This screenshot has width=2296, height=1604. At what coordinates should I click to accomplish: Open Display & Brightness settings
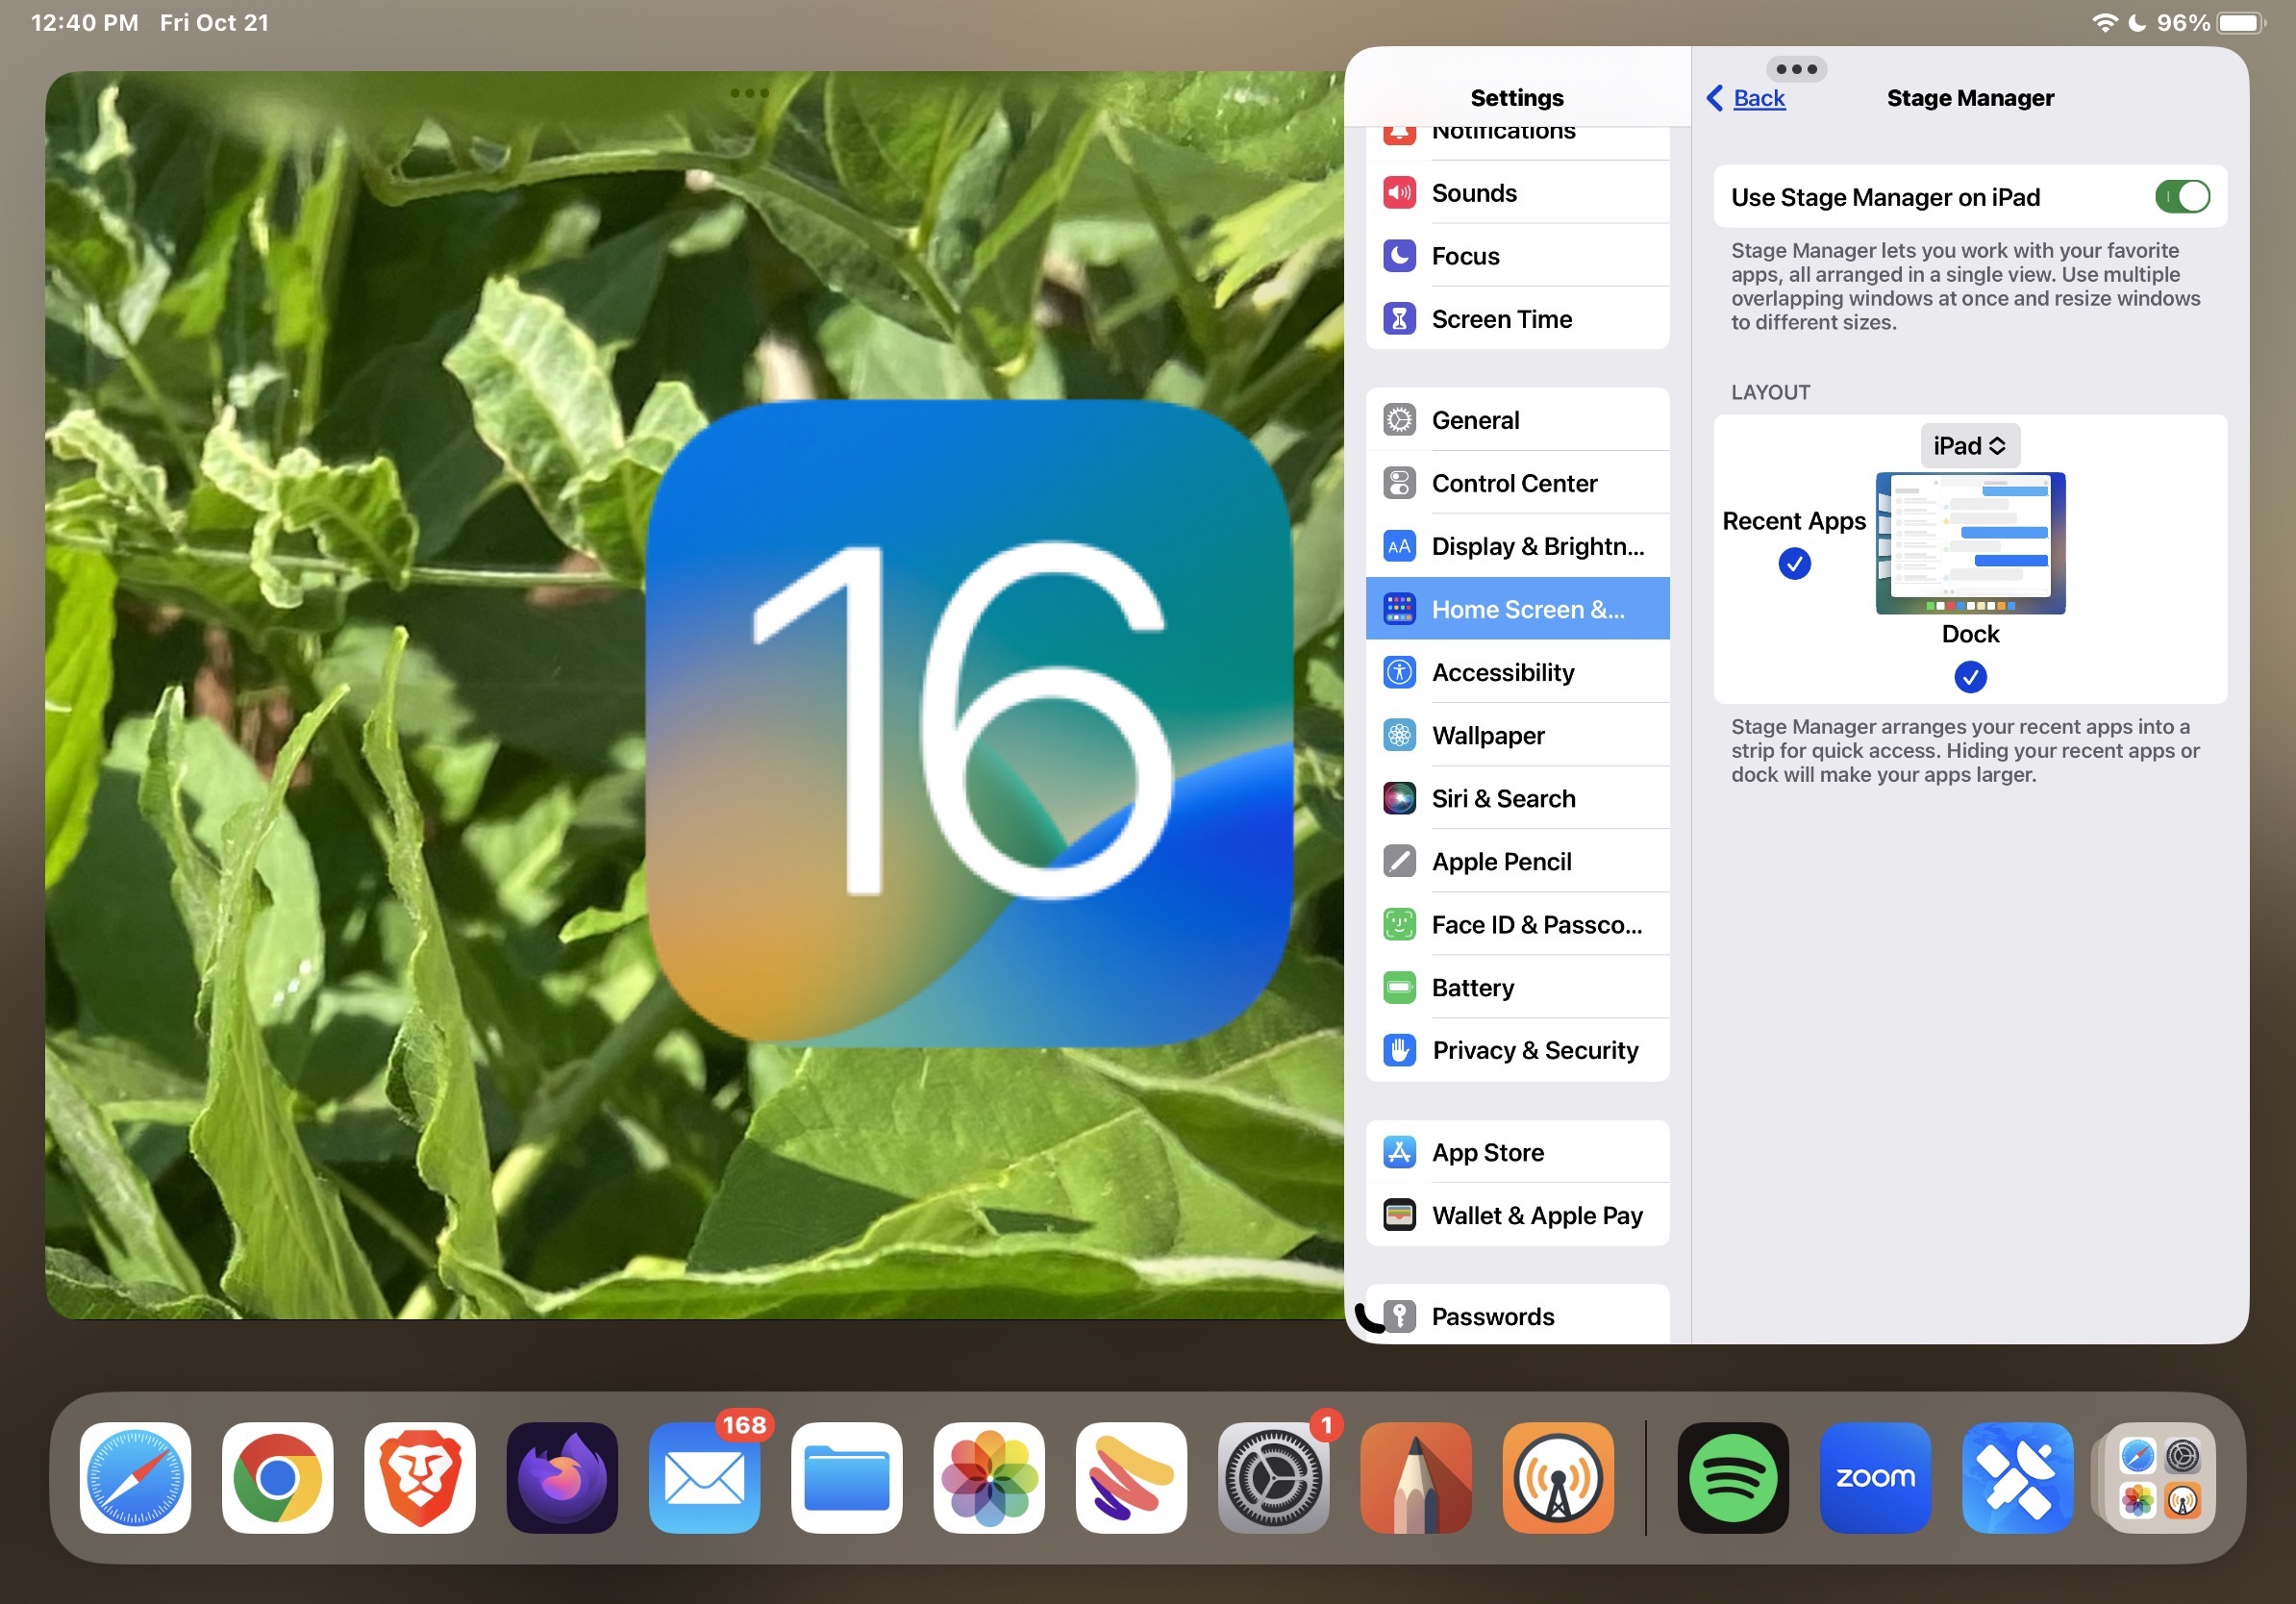(x=1517, y=546)
